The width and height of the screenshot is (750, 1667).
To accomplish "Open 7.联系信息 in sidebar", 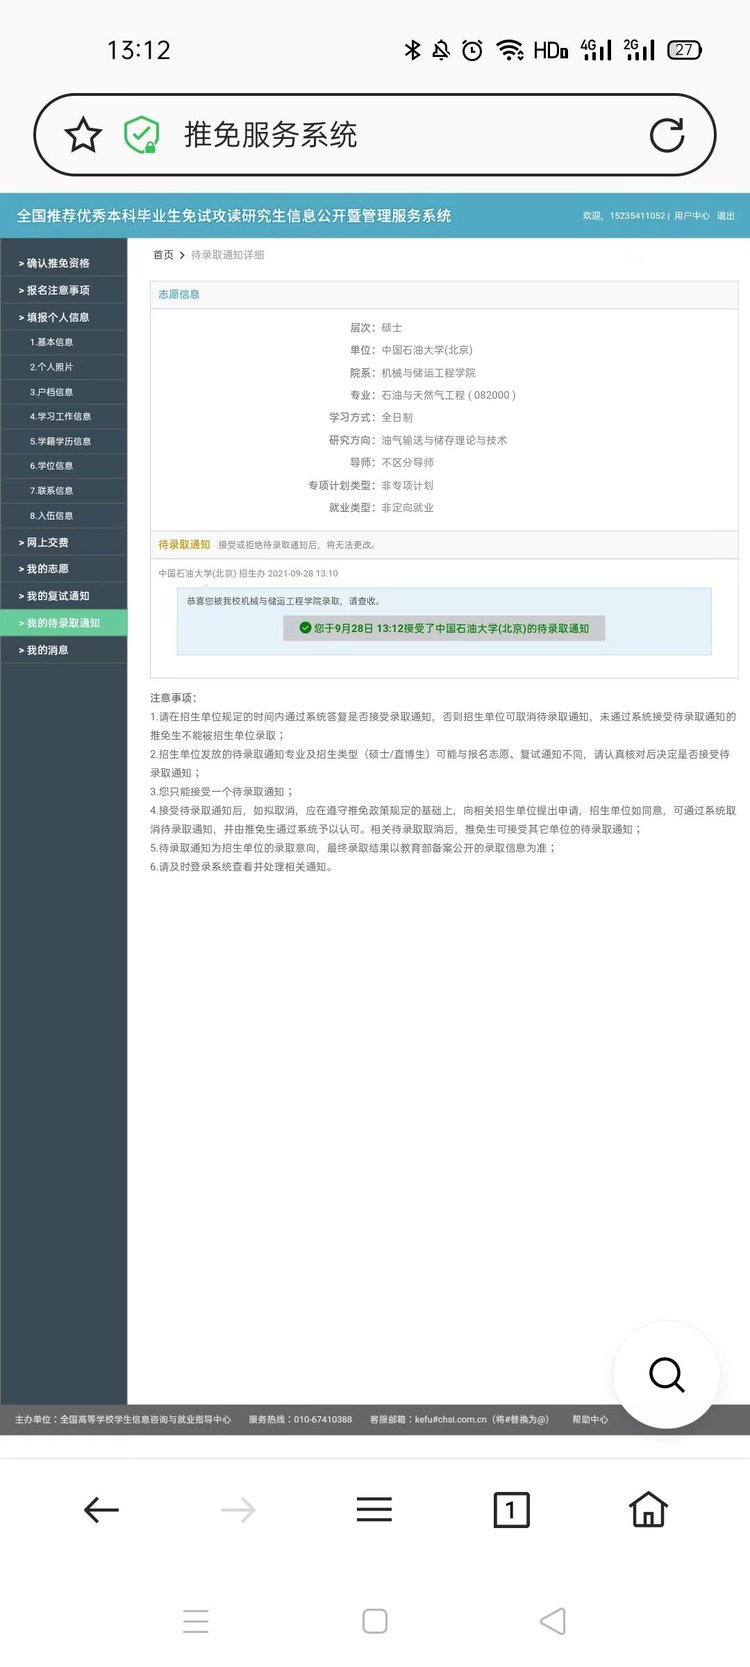I will (x=64, y=491).
